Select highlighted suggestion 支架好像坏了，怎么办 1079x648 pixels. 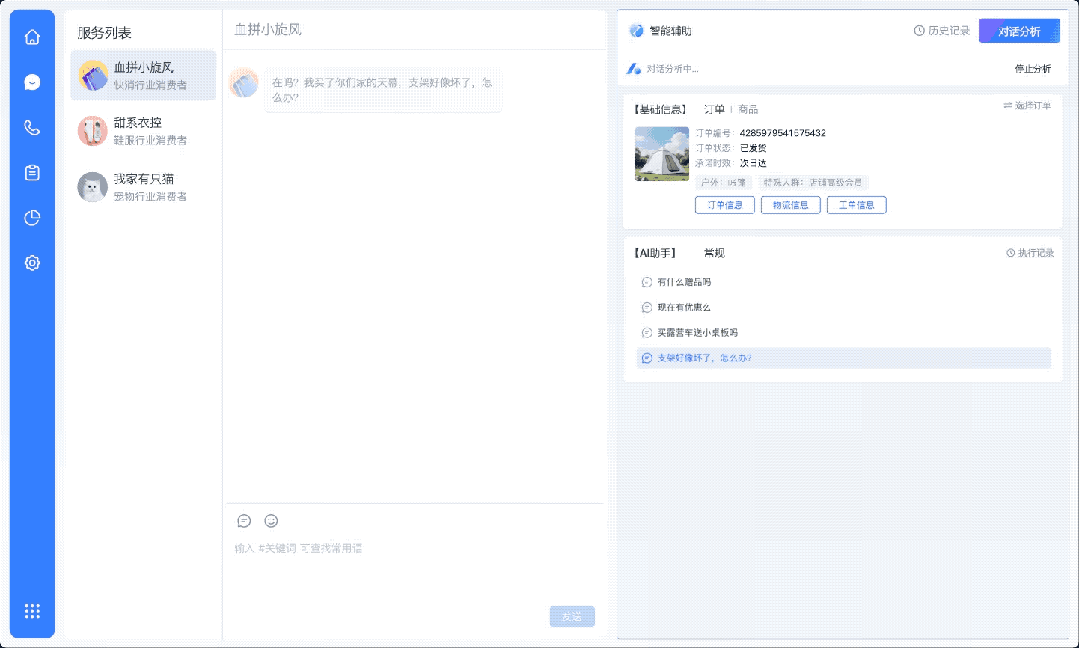844,358
